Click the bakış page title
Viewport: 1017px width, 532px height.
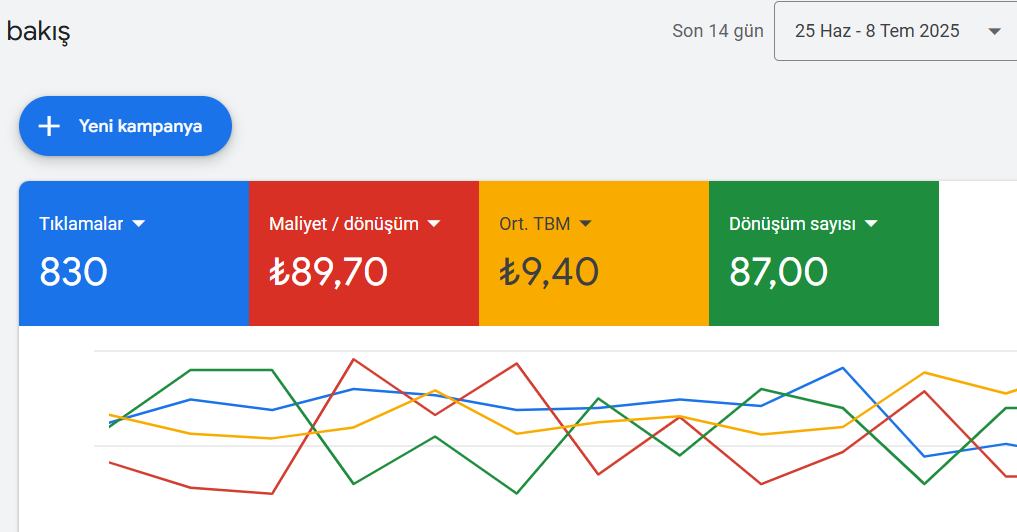click(38, 31)
